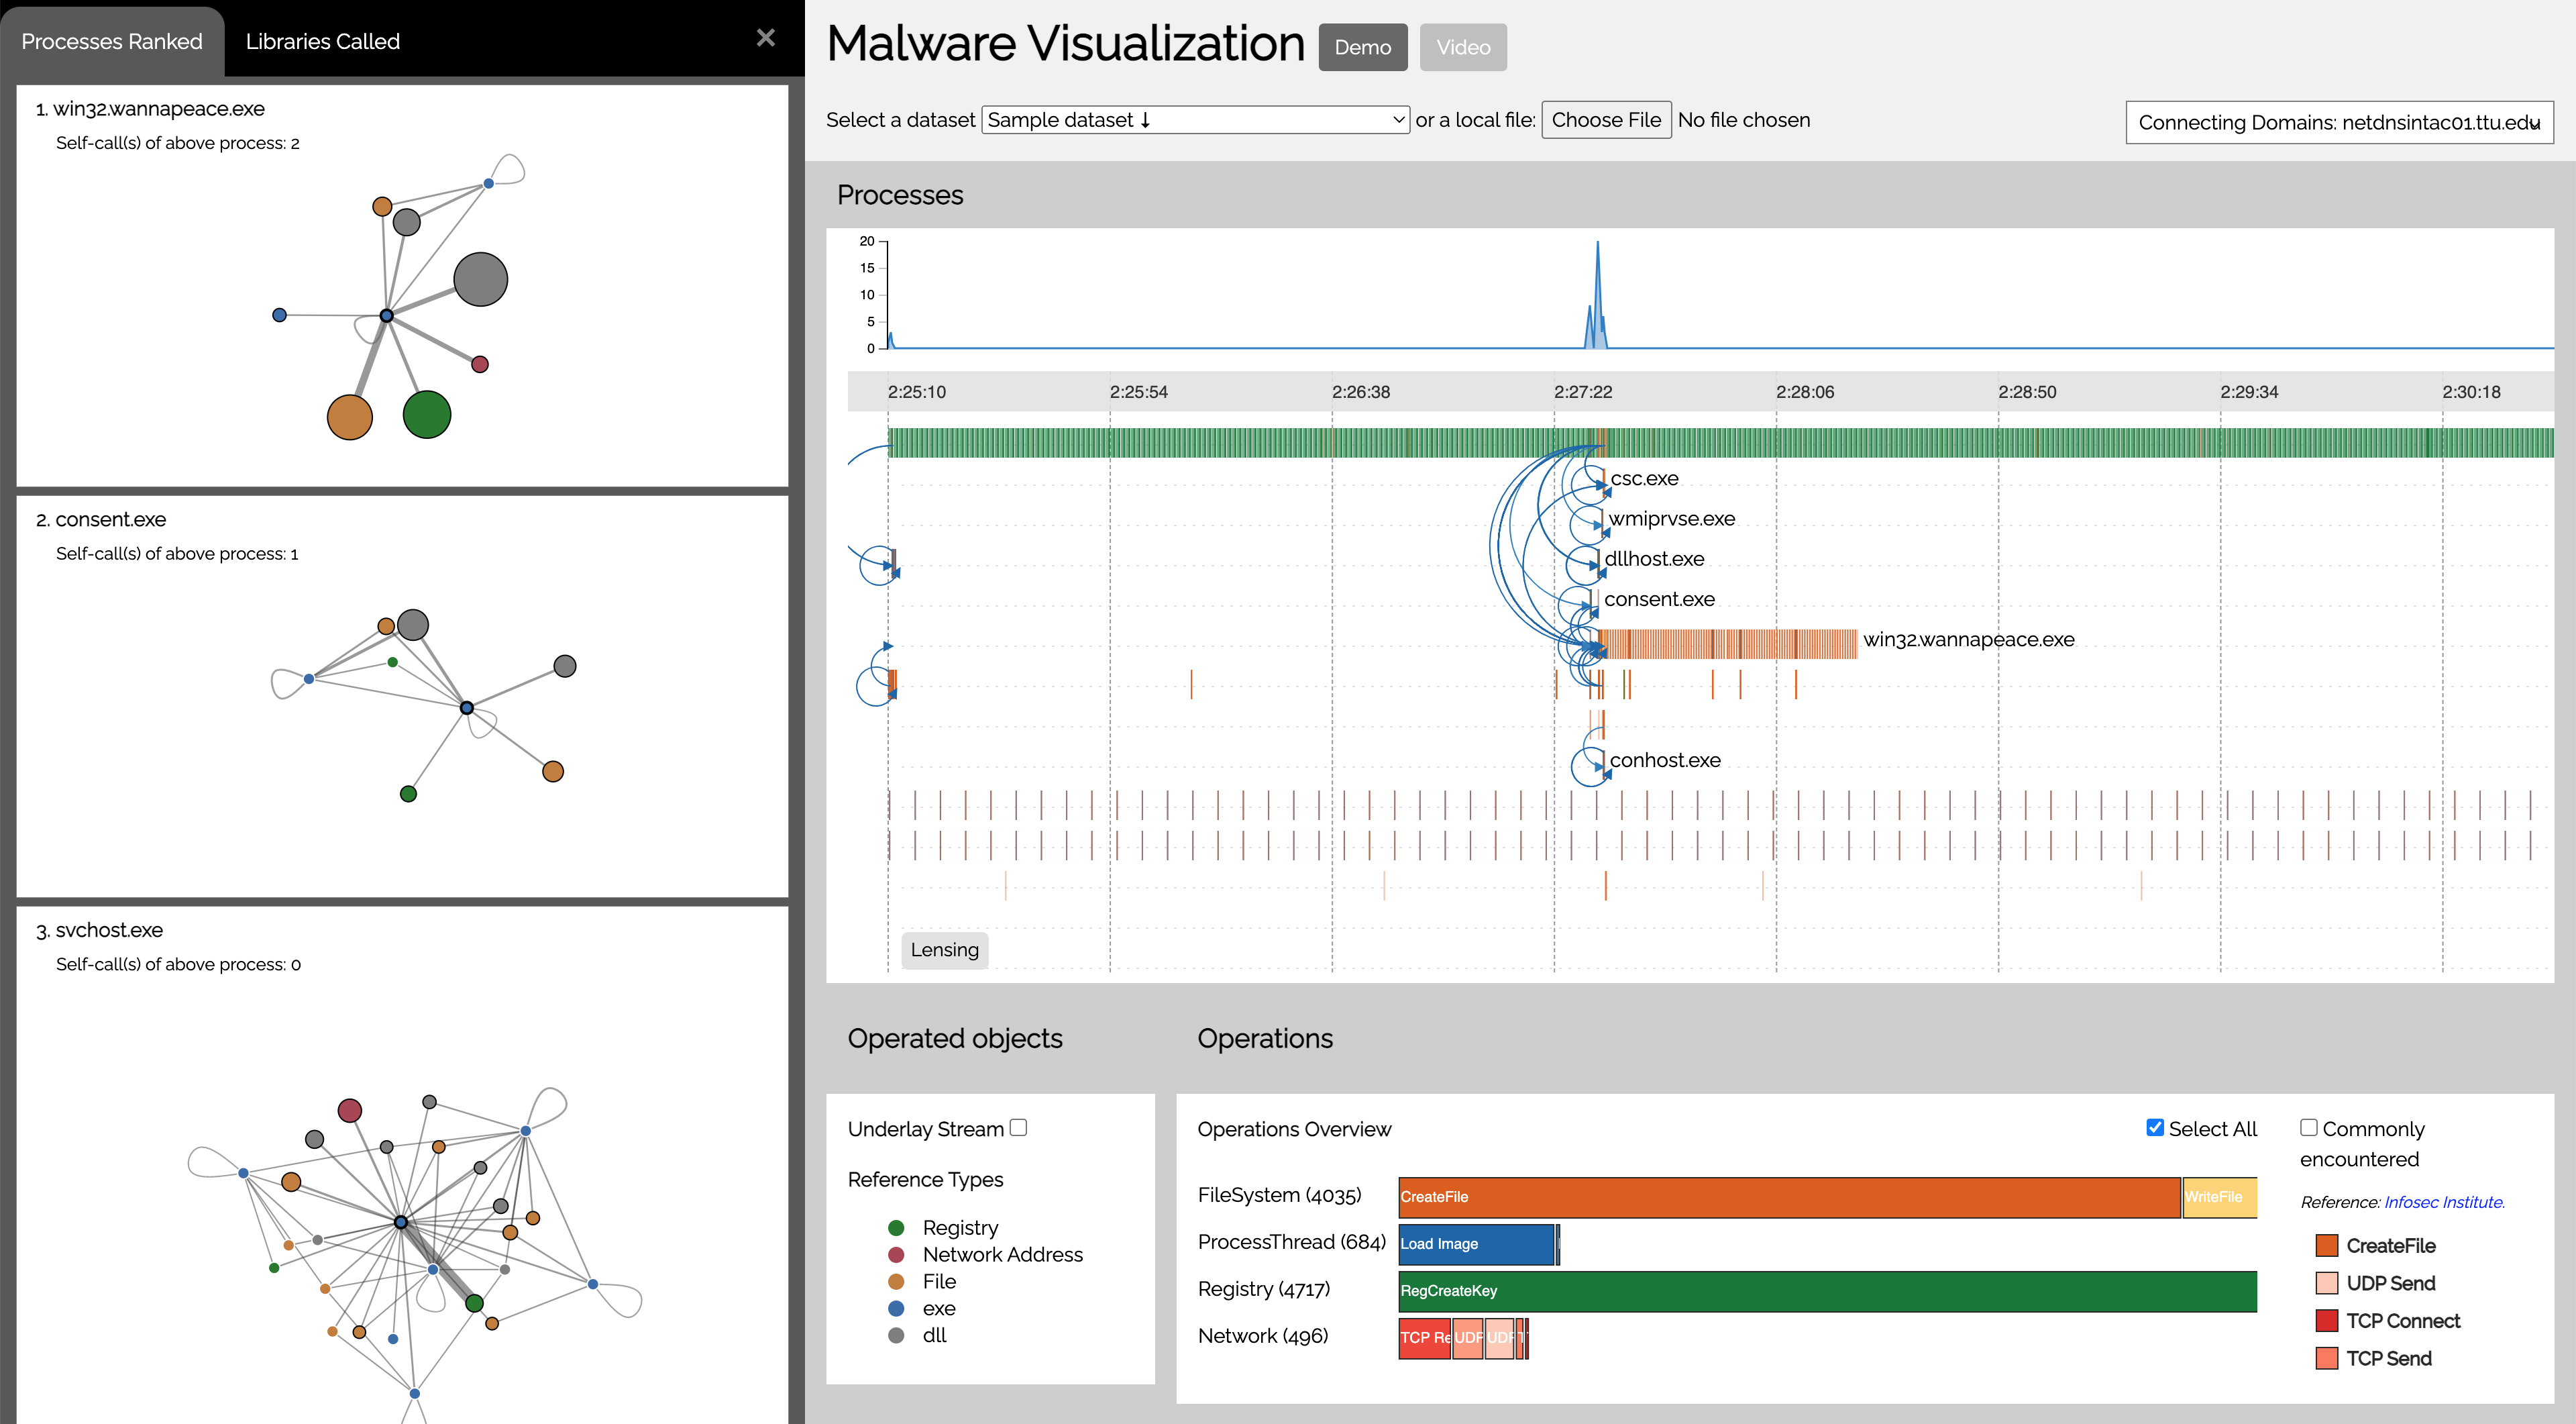This screenshot has width=2576, height=1424.
Task: Switch to the Libraries Called tab
Action: pyautogui.click(x=322, y=41)
